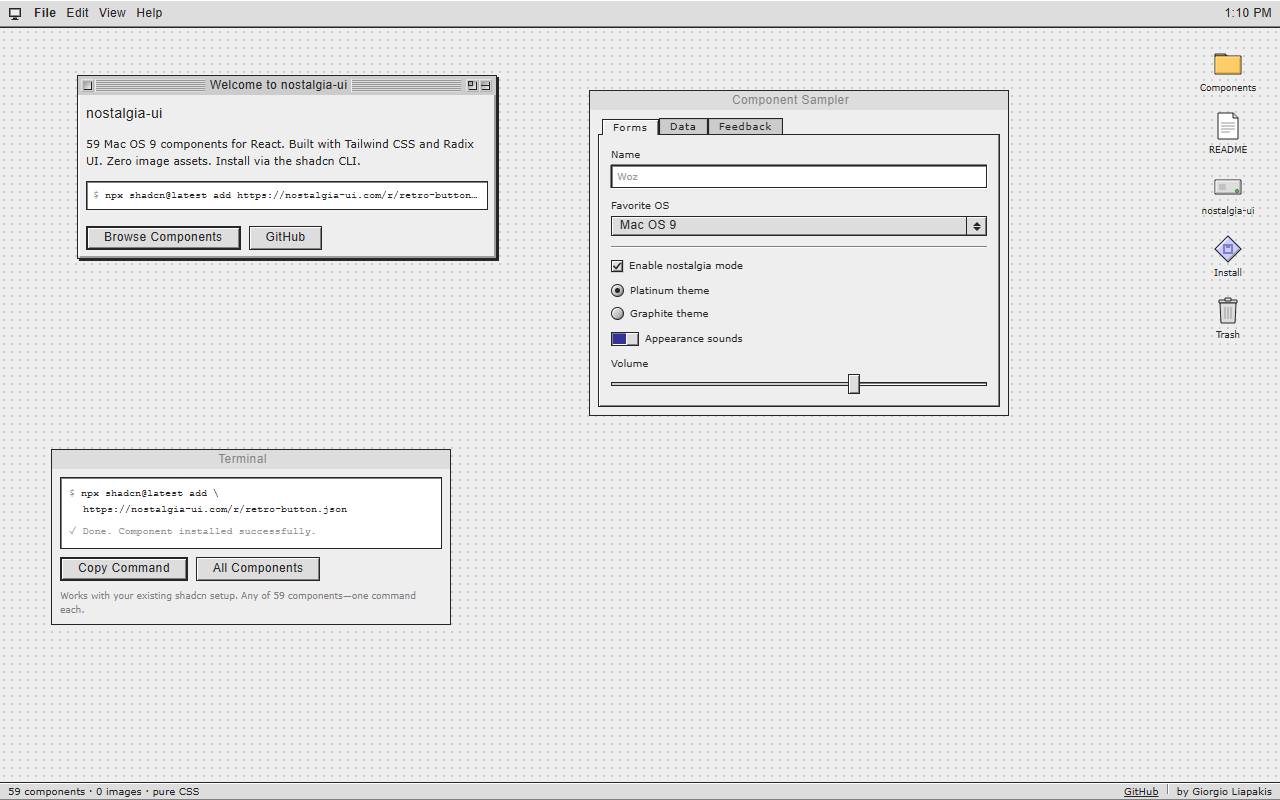The width and height of the screenshot is (1280, 800).
Task: Click the 'nostalgia-ui' heading in the Welcome window
Action: click(x=124, y=113)
